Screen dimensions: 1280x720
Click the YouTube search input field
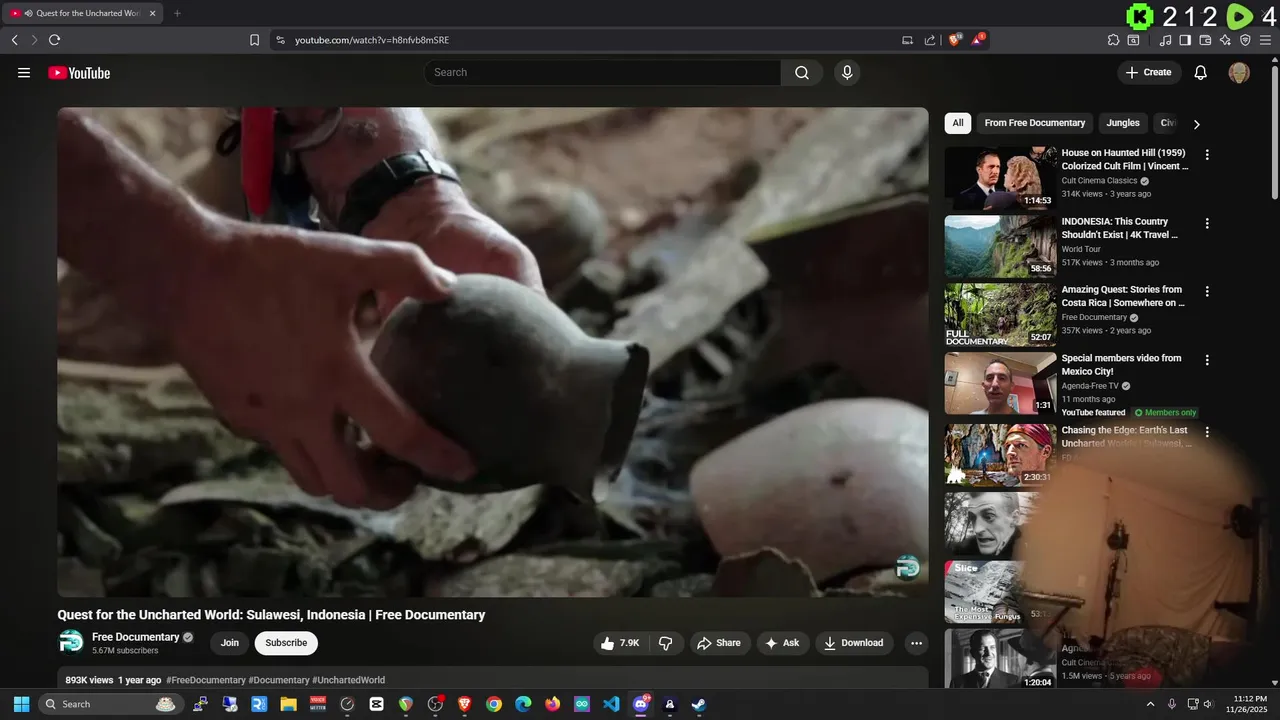click(603, 72)
